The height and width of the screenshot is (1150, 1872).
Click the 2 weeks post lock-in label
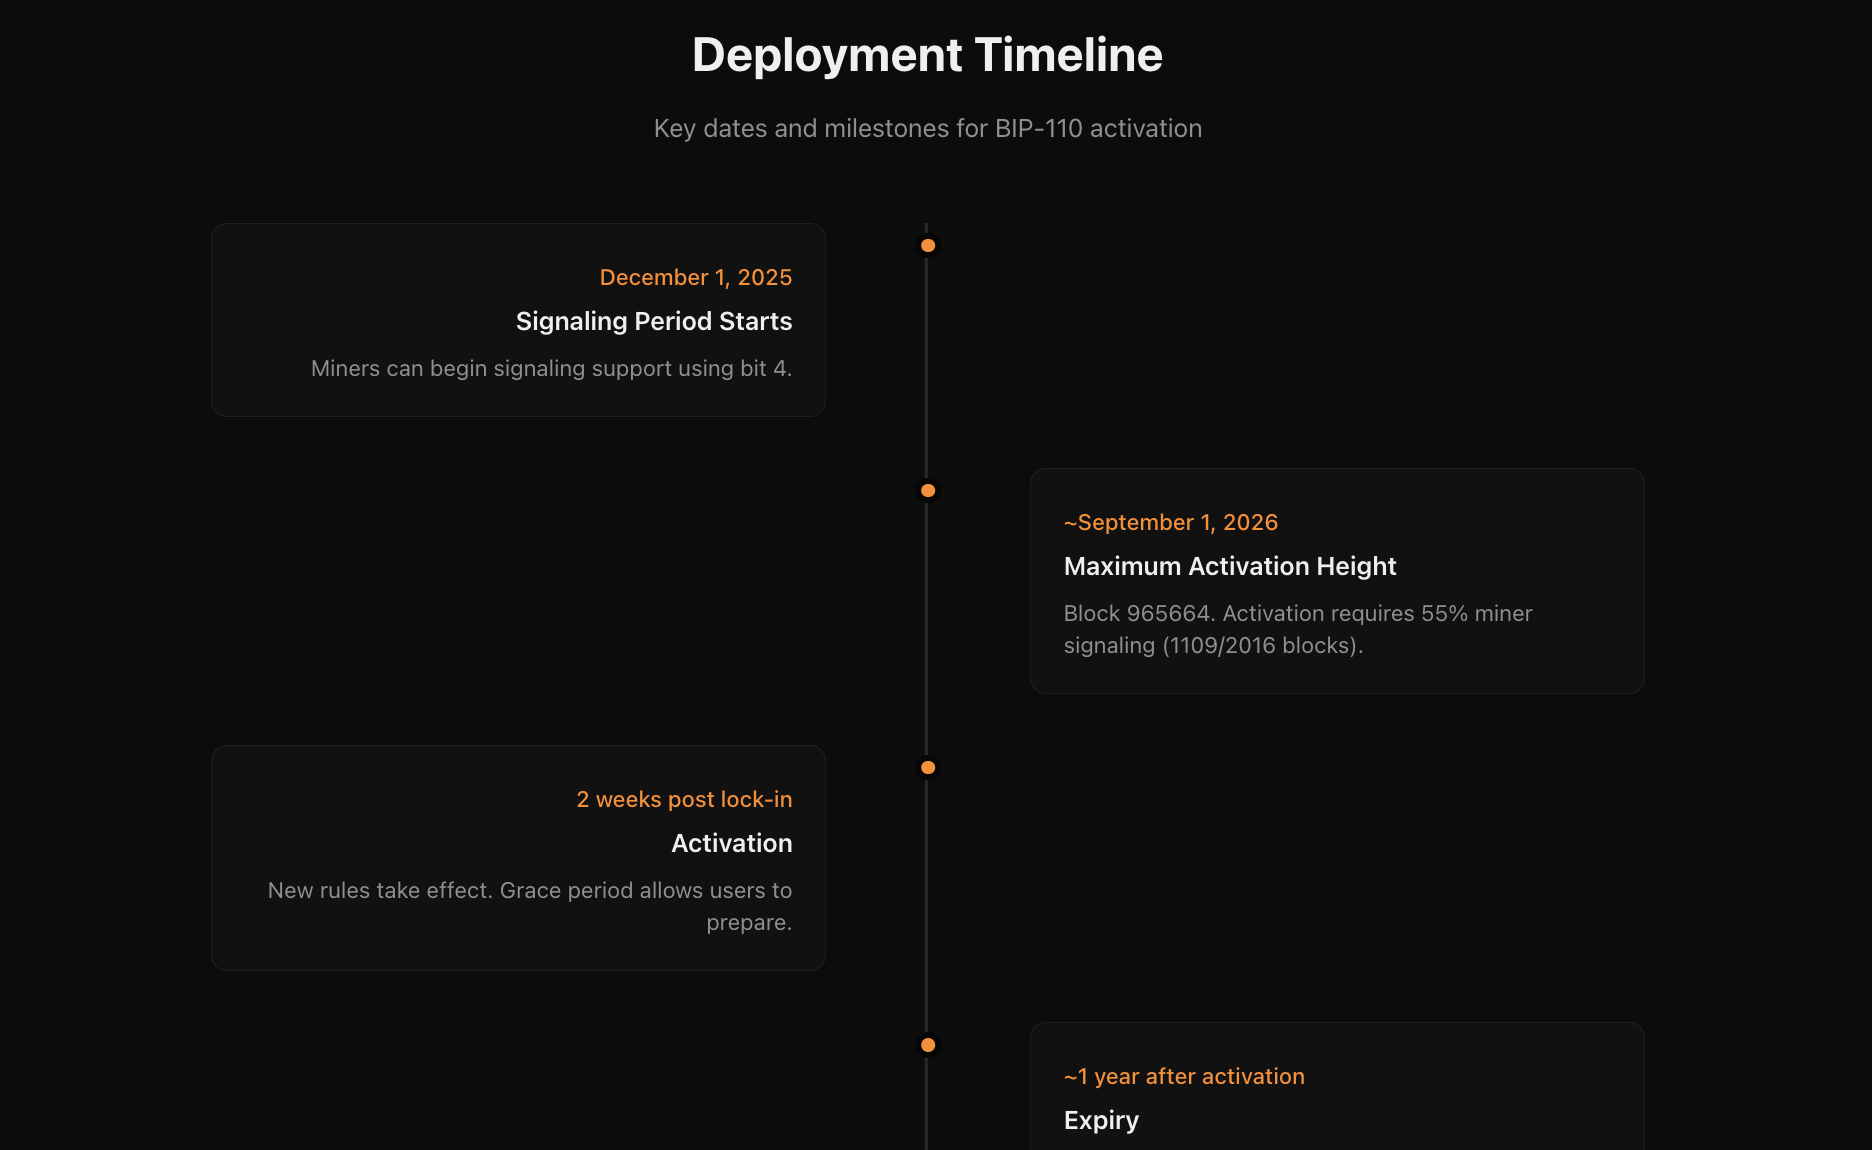(684, 799)
